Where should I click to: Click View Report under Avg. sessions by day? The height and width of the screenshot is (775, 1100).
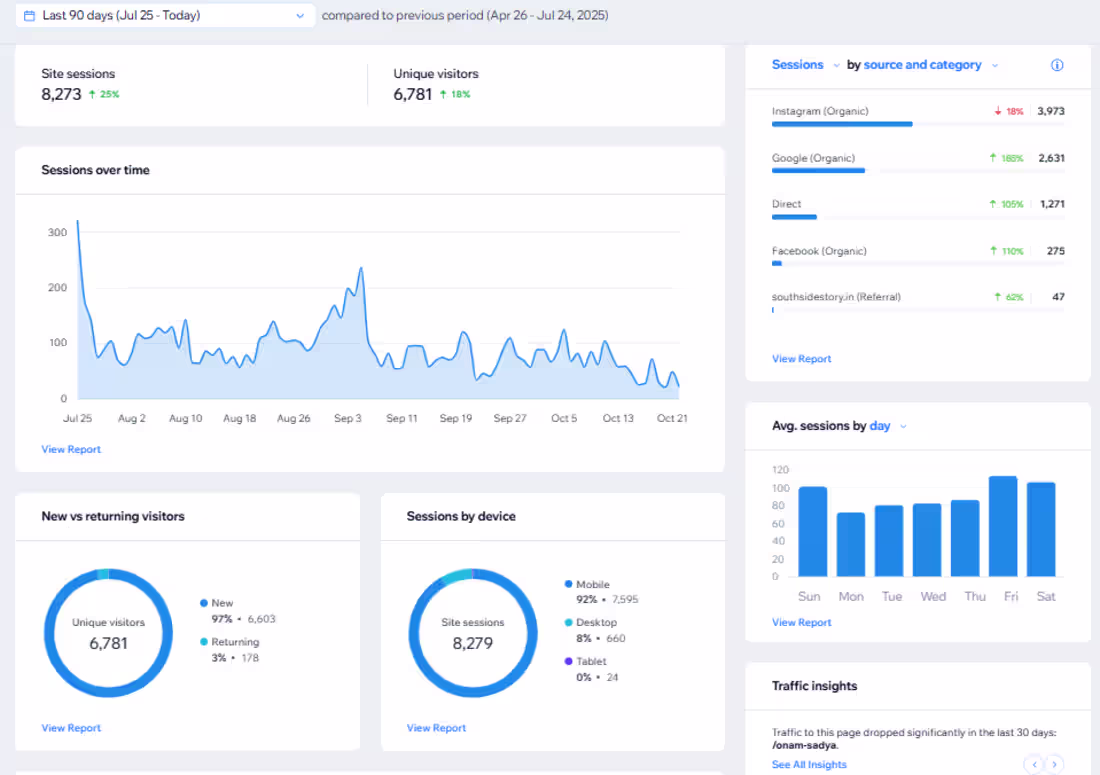(x=801, y=622)
